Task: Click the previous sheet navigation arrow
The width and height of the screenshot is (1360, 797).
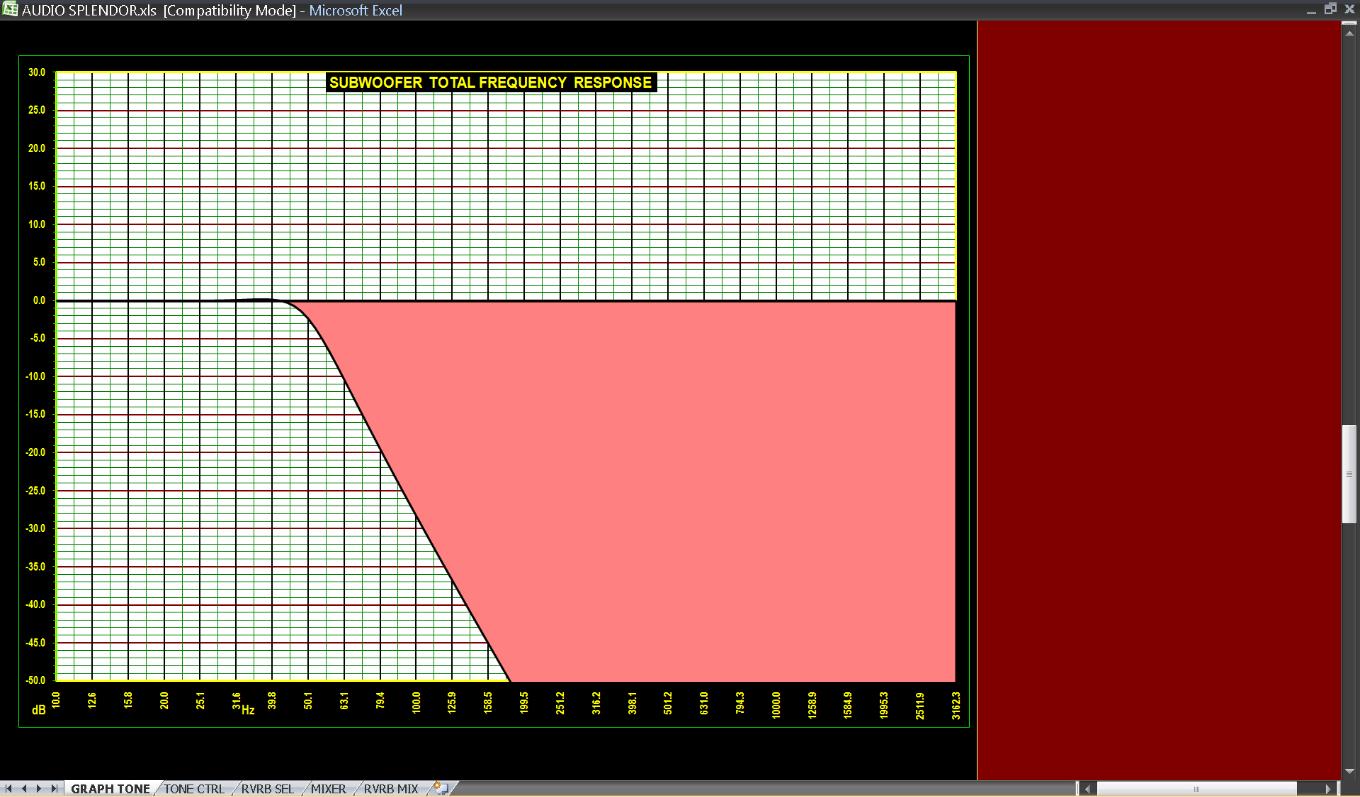Action: [26, 789]
